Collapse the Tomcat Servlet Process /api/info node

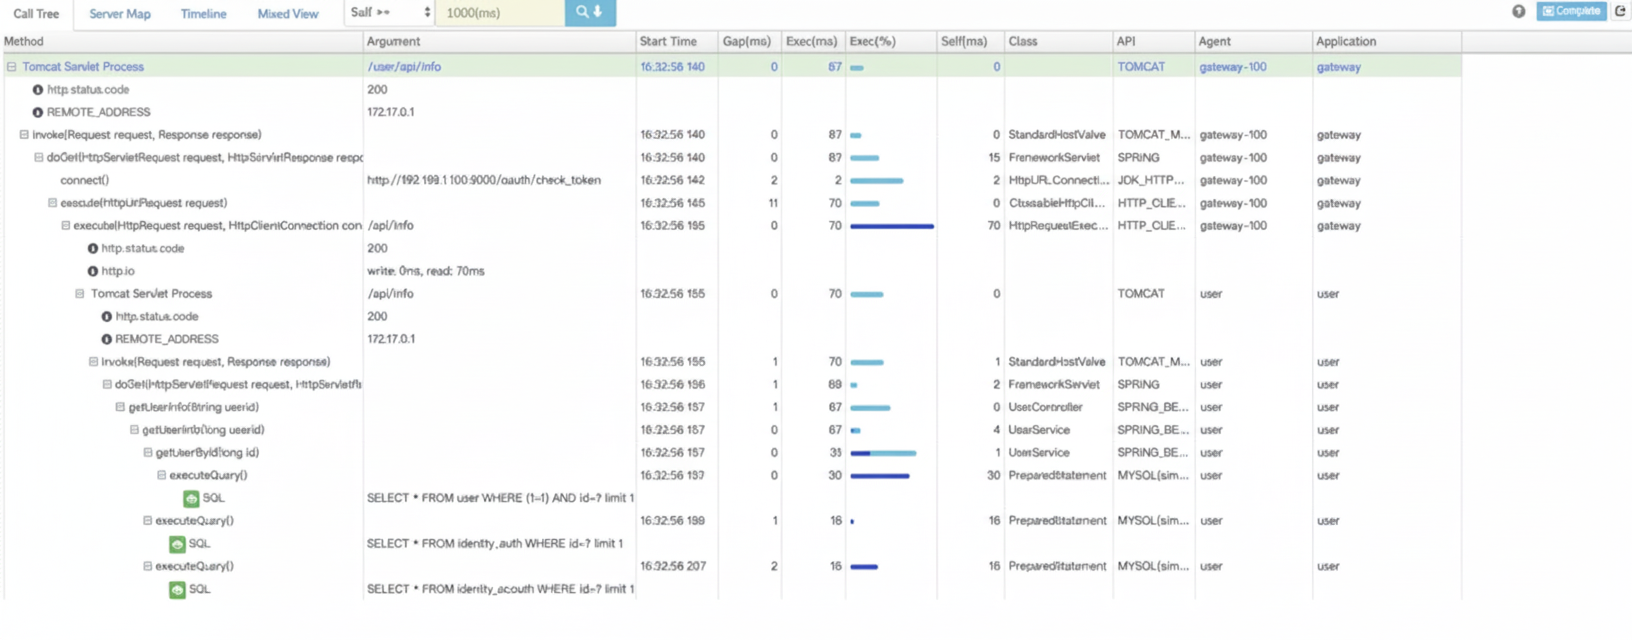coord(80,294)
